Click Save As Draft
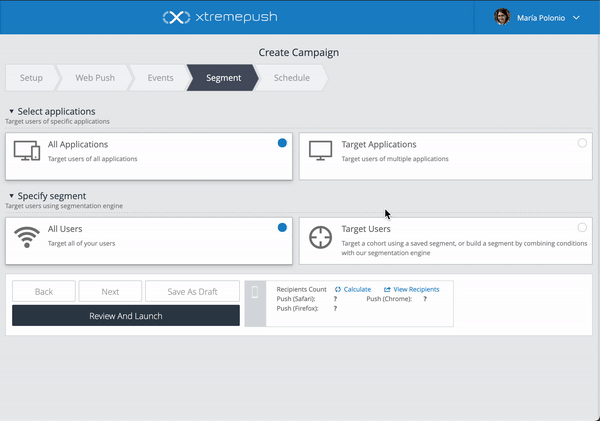 tap(192, 292)
